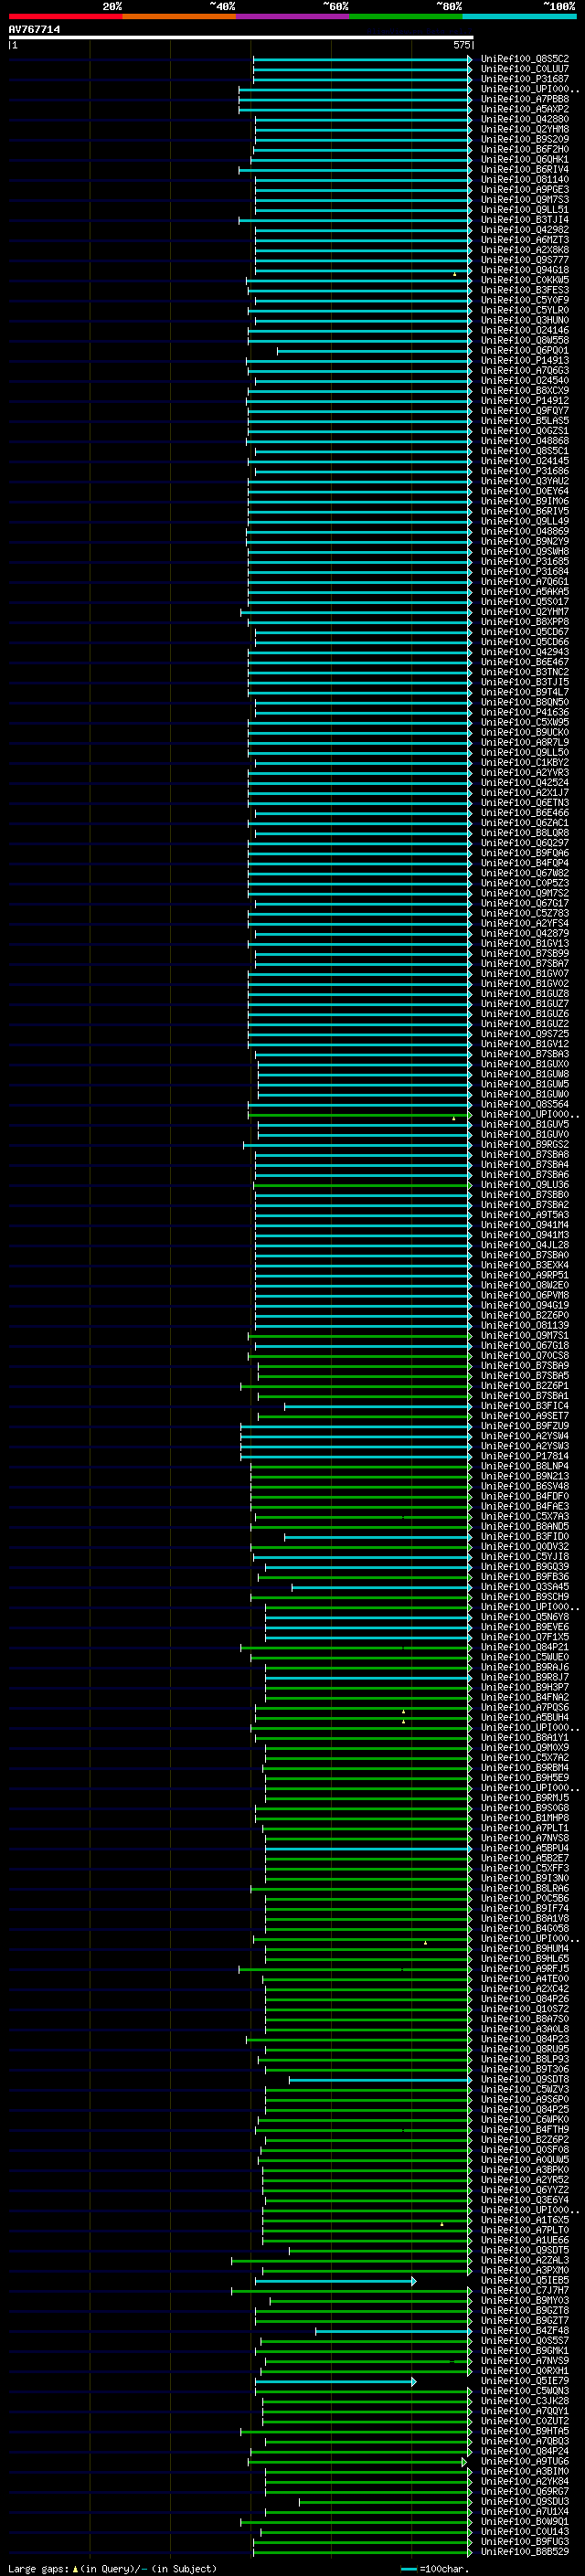The height and width of the screenshot is (2576, 585).
Task: Click the alignment bar for UniRef100_B4ZF48
Action: pyautogui.click(x=394, y=2331)
